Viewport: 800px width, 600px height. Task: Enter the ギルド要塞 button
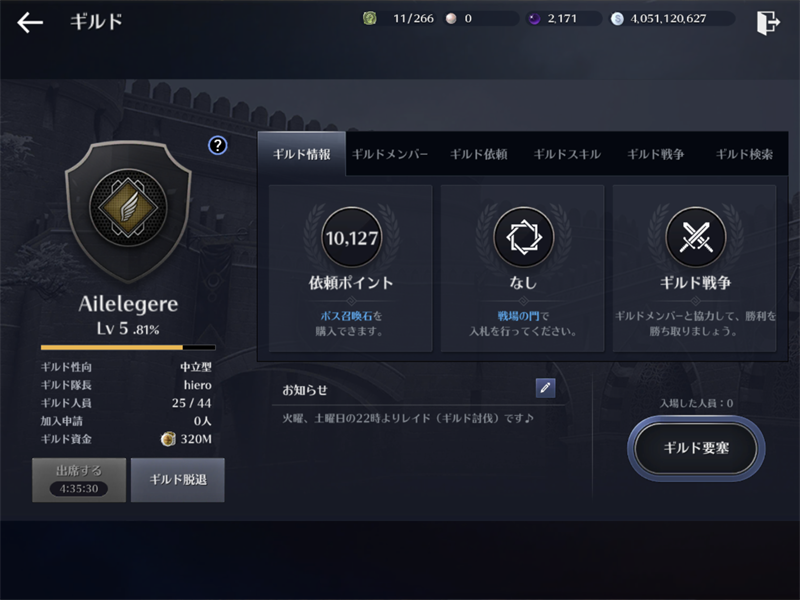(696, 448)
